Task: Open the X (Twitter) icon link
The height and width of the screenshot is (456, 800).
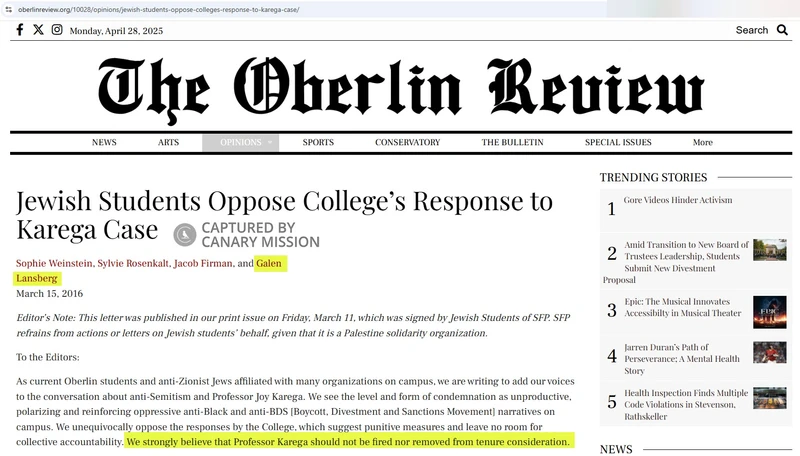Action: [38, 30]
